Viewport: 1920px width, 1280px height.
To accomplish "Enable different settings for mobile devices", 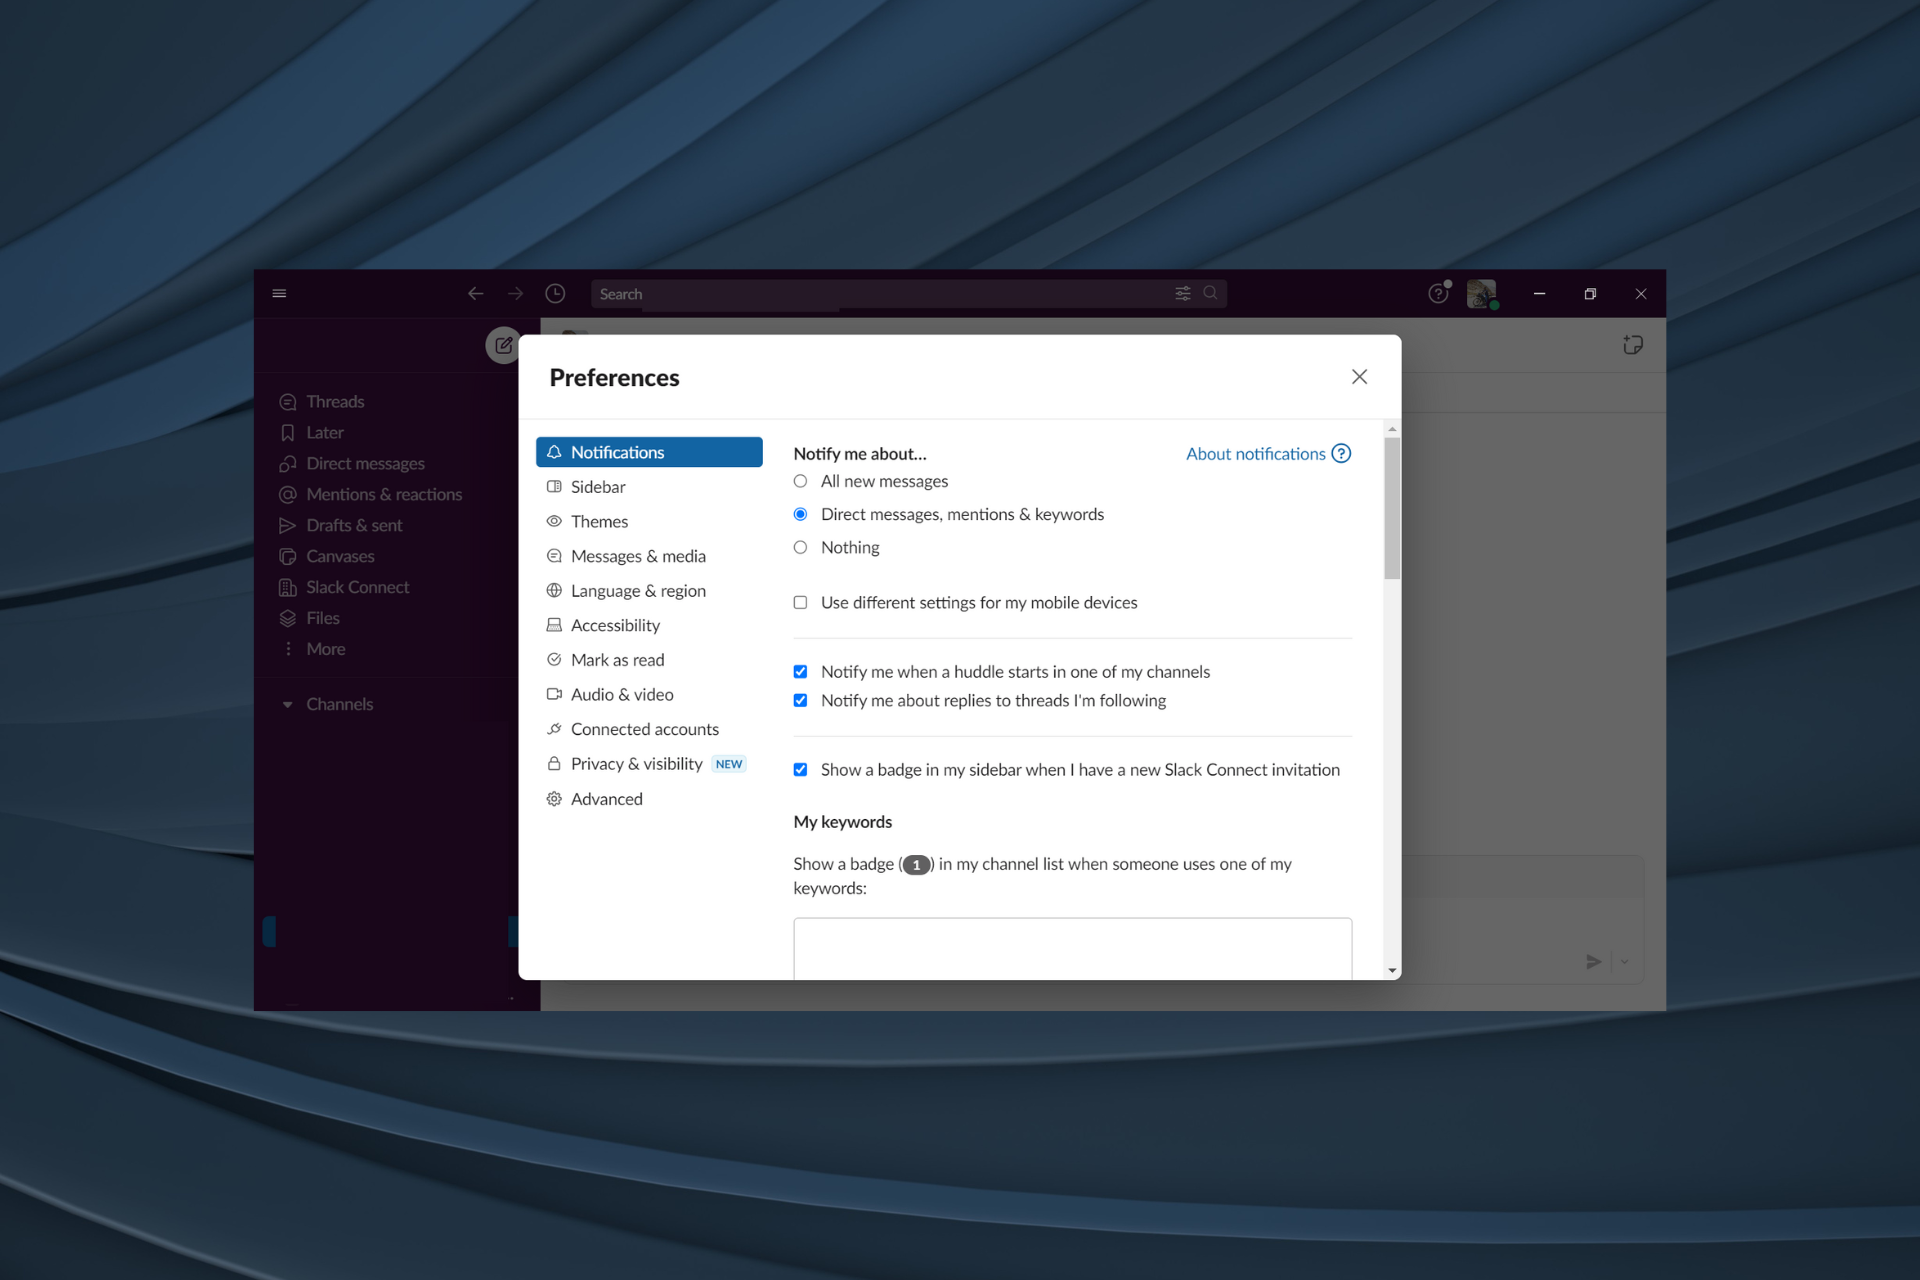I will pyautogui.click(x=800, y=602).
